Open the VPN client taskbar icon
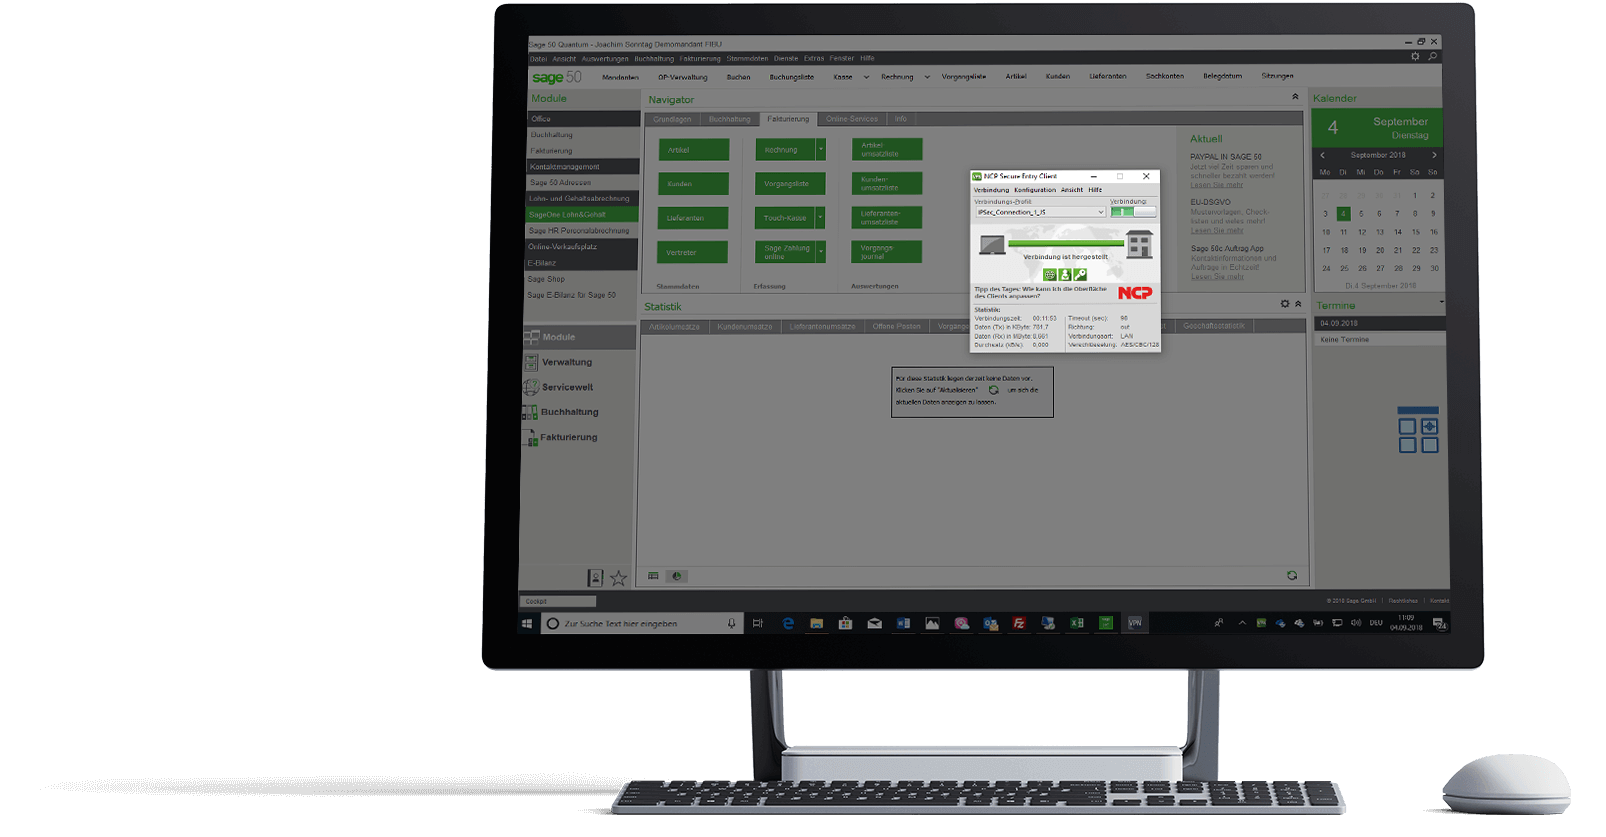 coord(1135,623)
